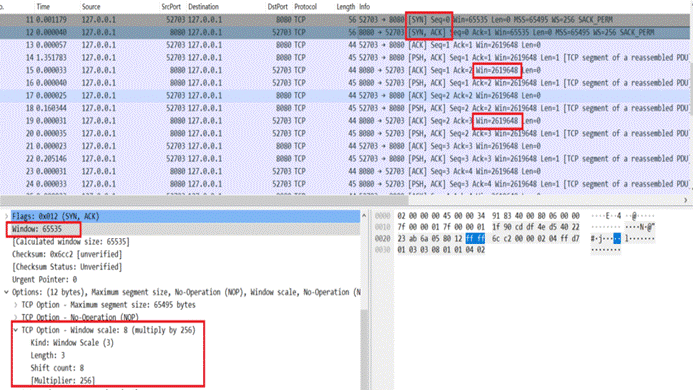Collapse the Options (12 bytes) node
The width and height of the screenshot is (693, 390).
6,292
